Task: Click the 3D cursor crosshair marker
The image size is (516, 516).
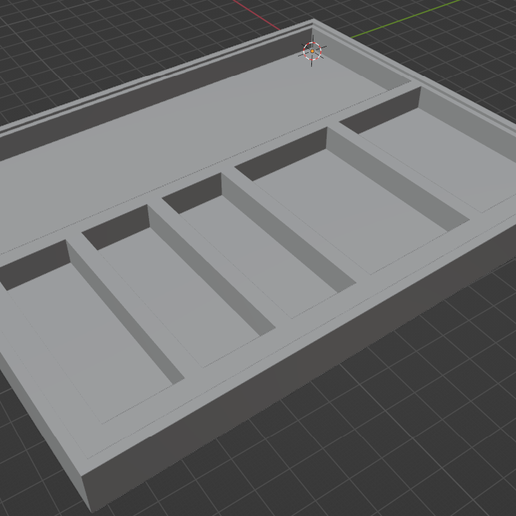Action: pos(312,51)
